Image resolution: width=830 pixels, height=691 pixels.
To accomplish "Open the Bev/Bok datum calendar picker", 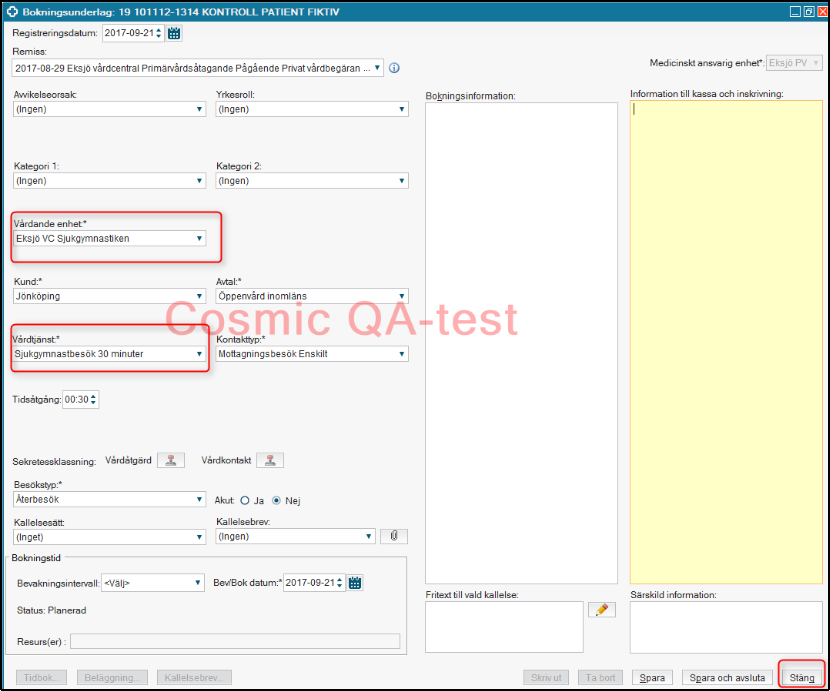I will click(355, 583).
